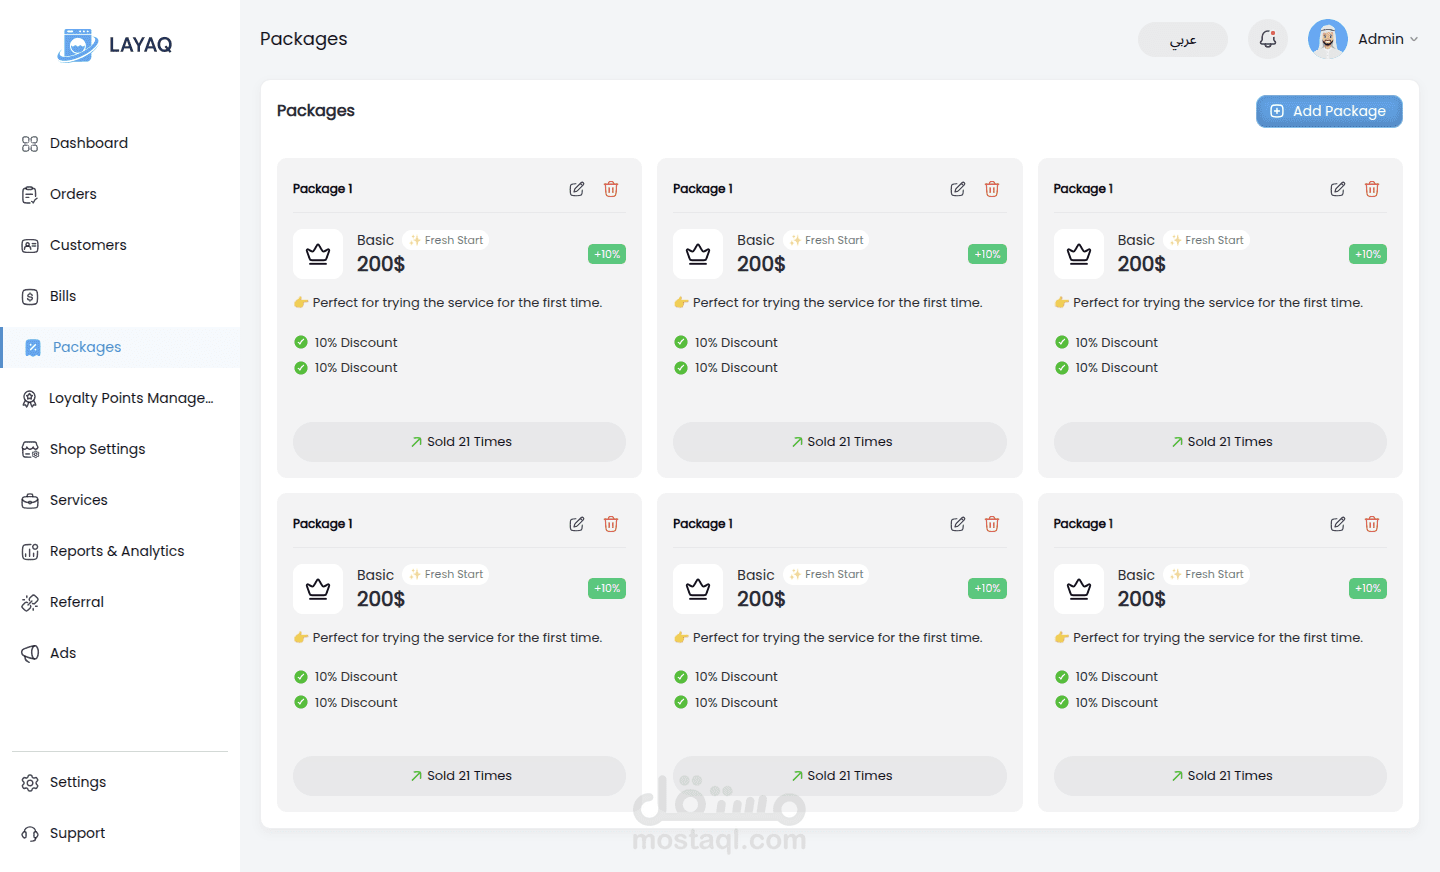The width and height of the screenshot is (1440, 872).
Task: Delete the bottom-left package card
Action: 611,524
